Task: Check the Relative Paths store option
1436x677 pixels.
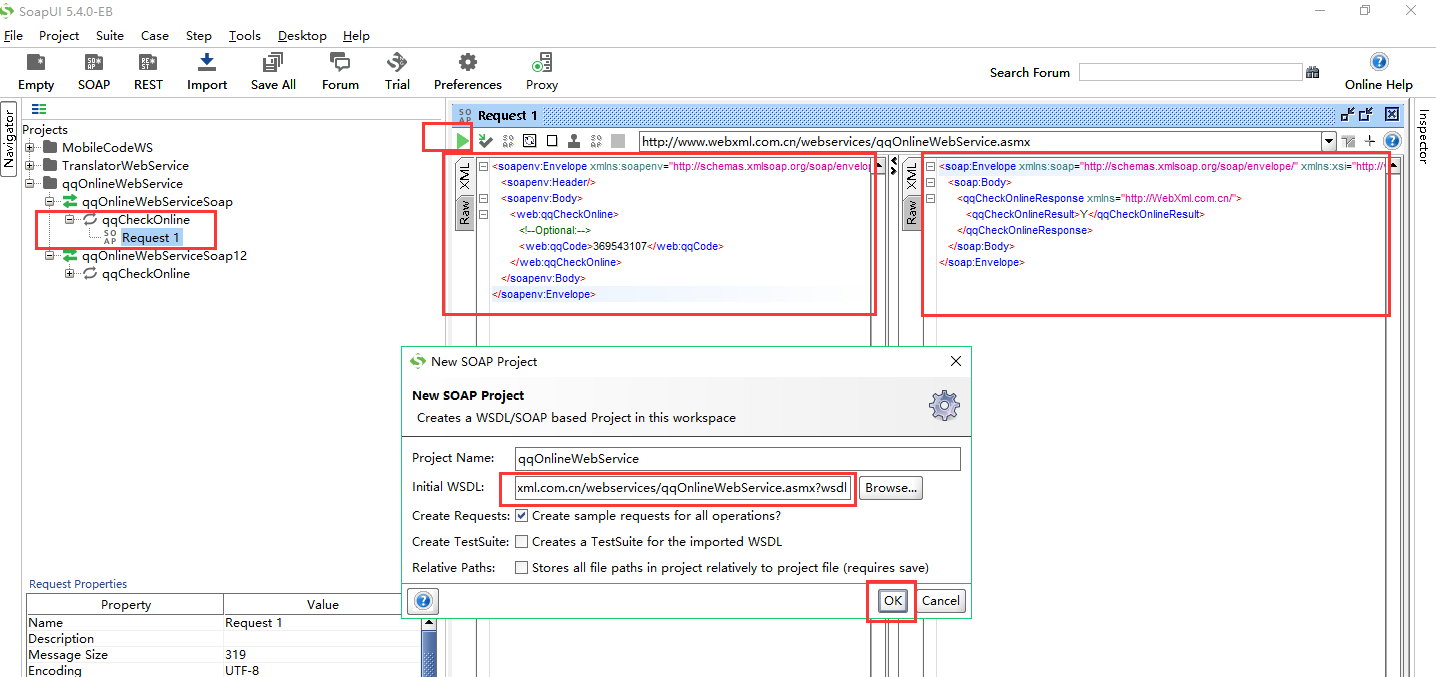Action: pos(521,567)
